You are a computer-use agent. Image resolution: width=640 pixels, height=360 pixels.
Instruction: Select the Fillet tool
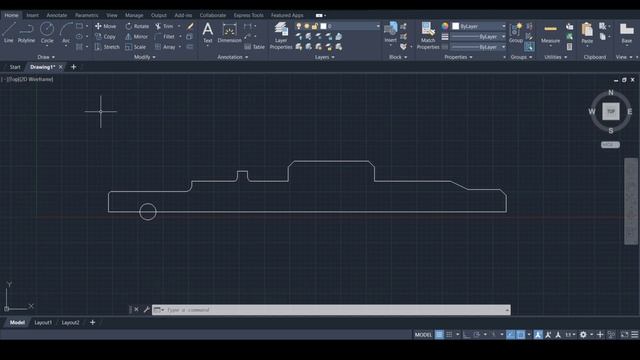164,36
